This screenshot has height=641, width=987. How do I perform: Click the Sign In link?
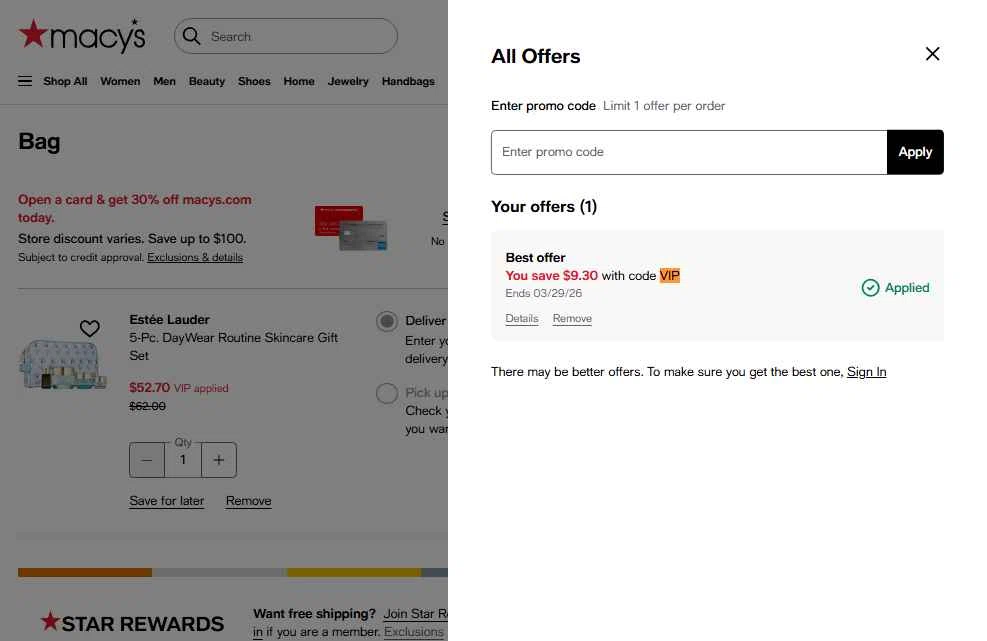click(866, 372)
